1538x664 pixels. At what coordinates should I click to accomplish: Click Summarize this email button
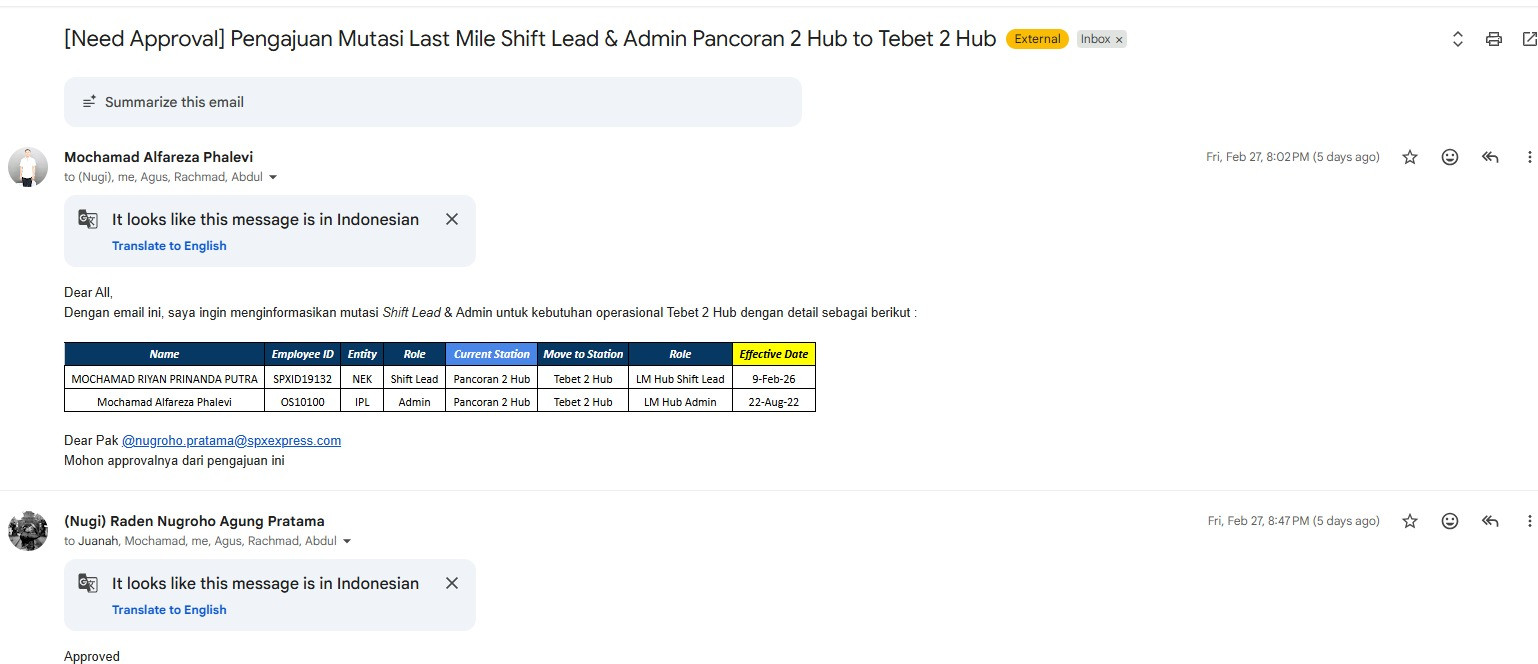coord(174,102)
